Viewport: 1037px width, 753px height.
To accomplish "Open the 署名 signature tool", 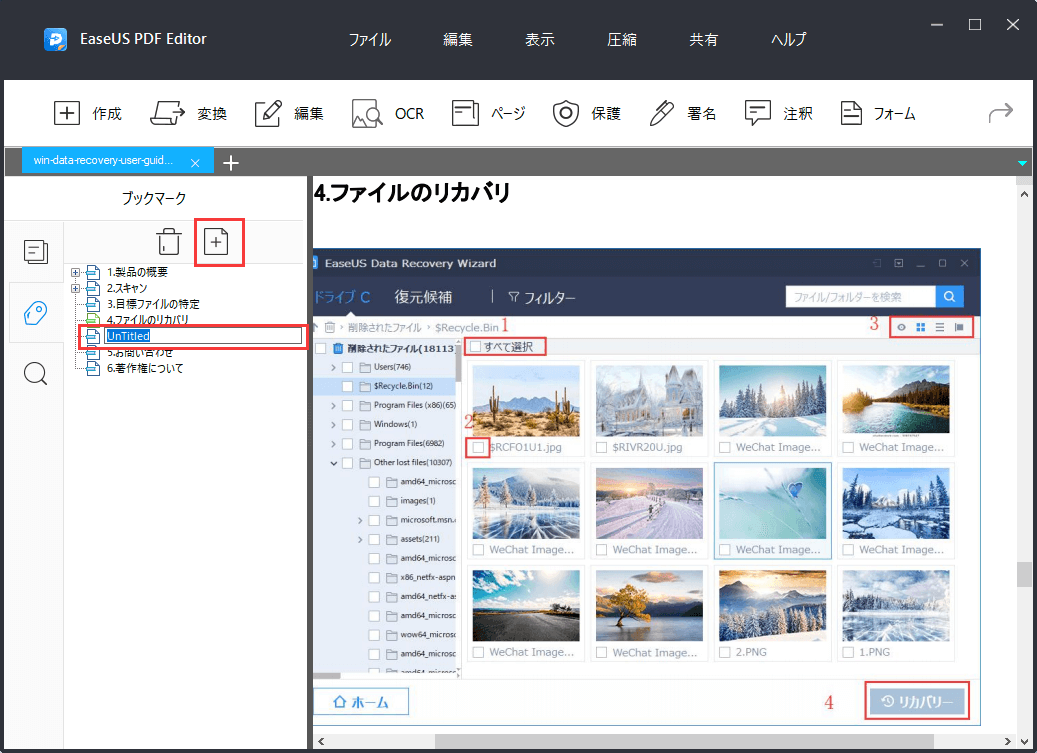I will [x=681, y=113].
